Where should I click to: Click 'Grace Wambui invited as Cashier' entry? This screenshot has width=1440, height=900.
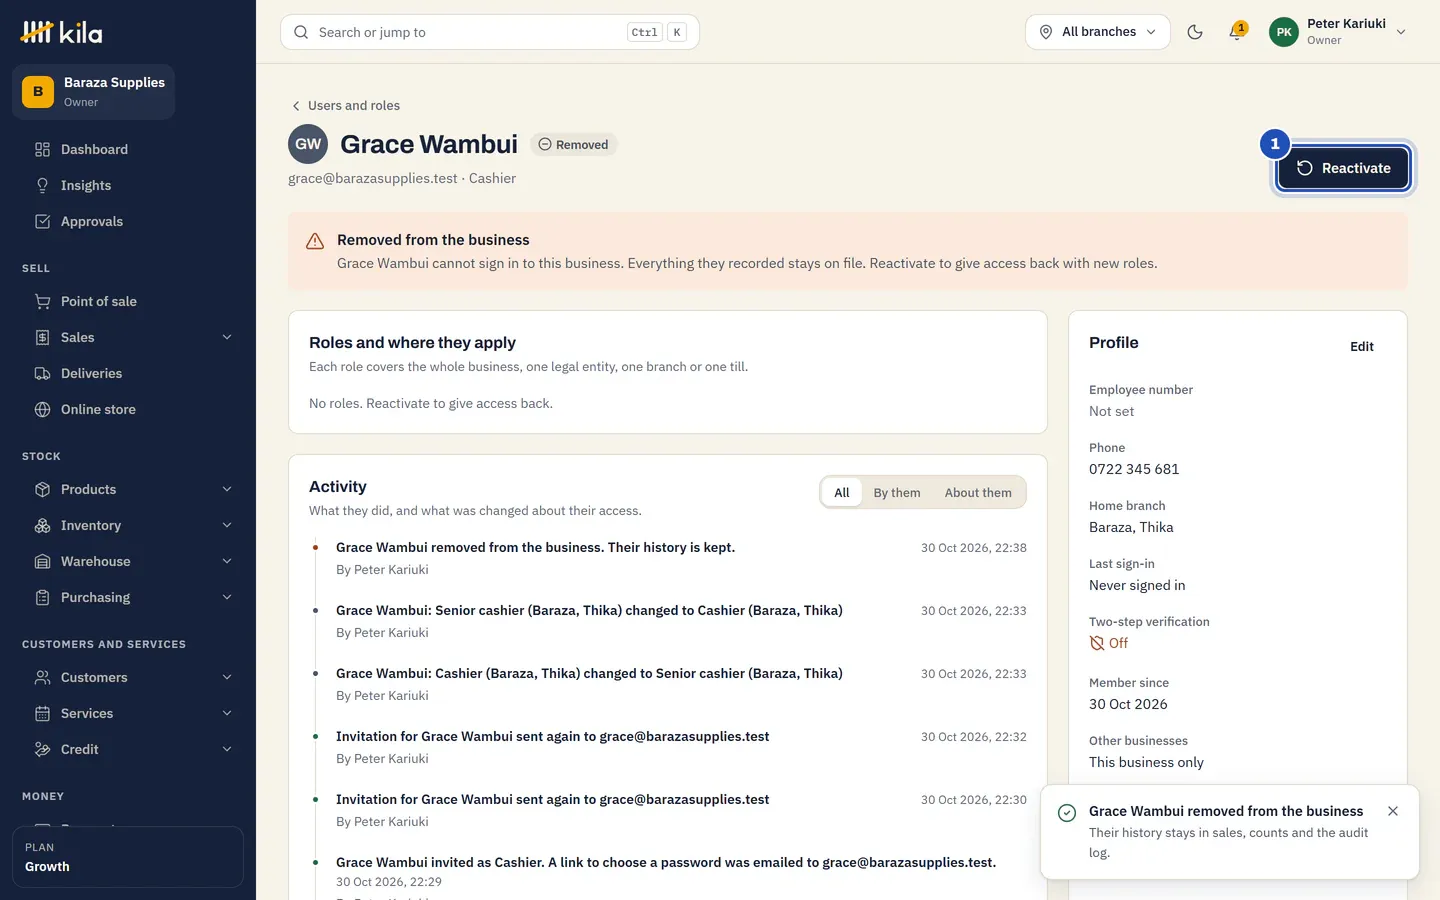(666, 862)
